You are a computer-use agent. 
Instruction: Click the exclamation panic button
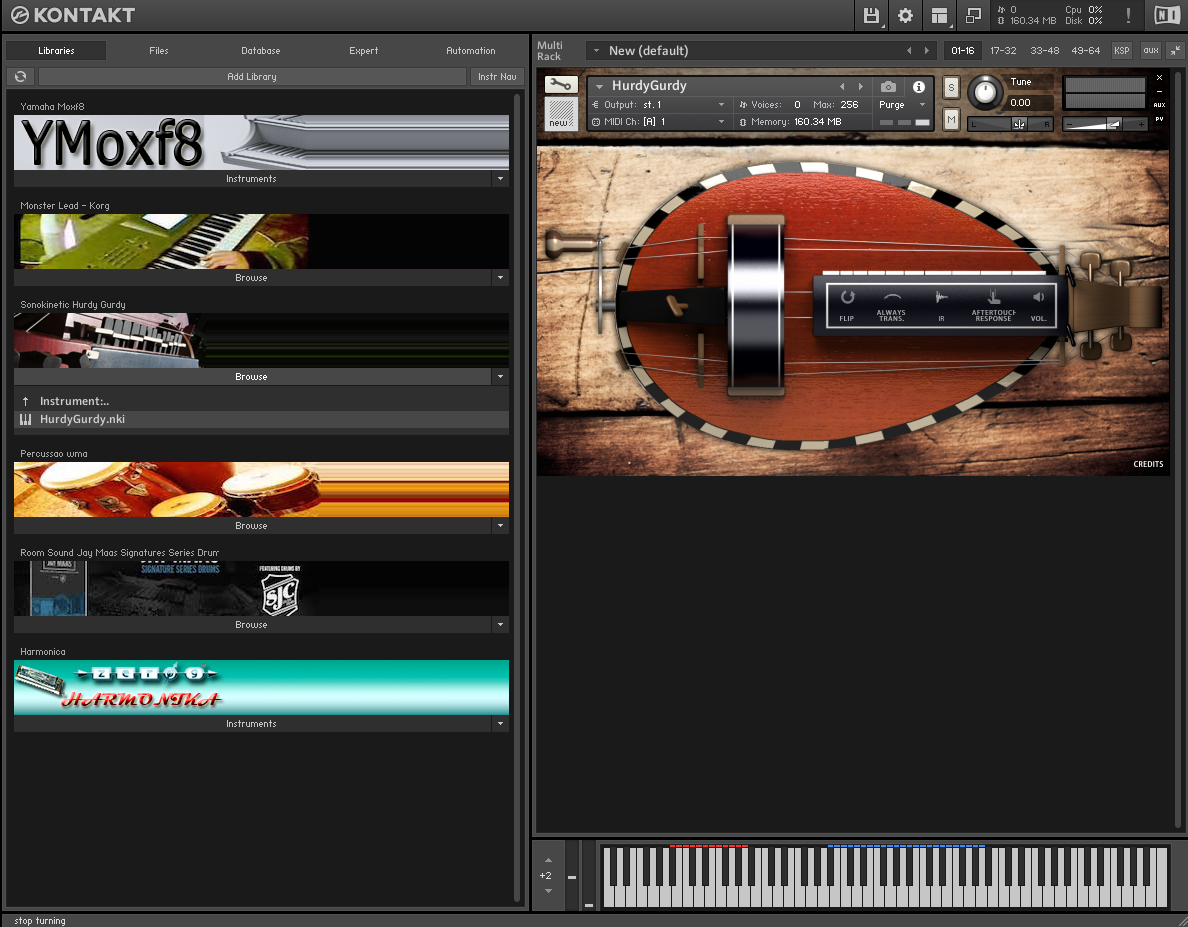tap(1128, 15)
